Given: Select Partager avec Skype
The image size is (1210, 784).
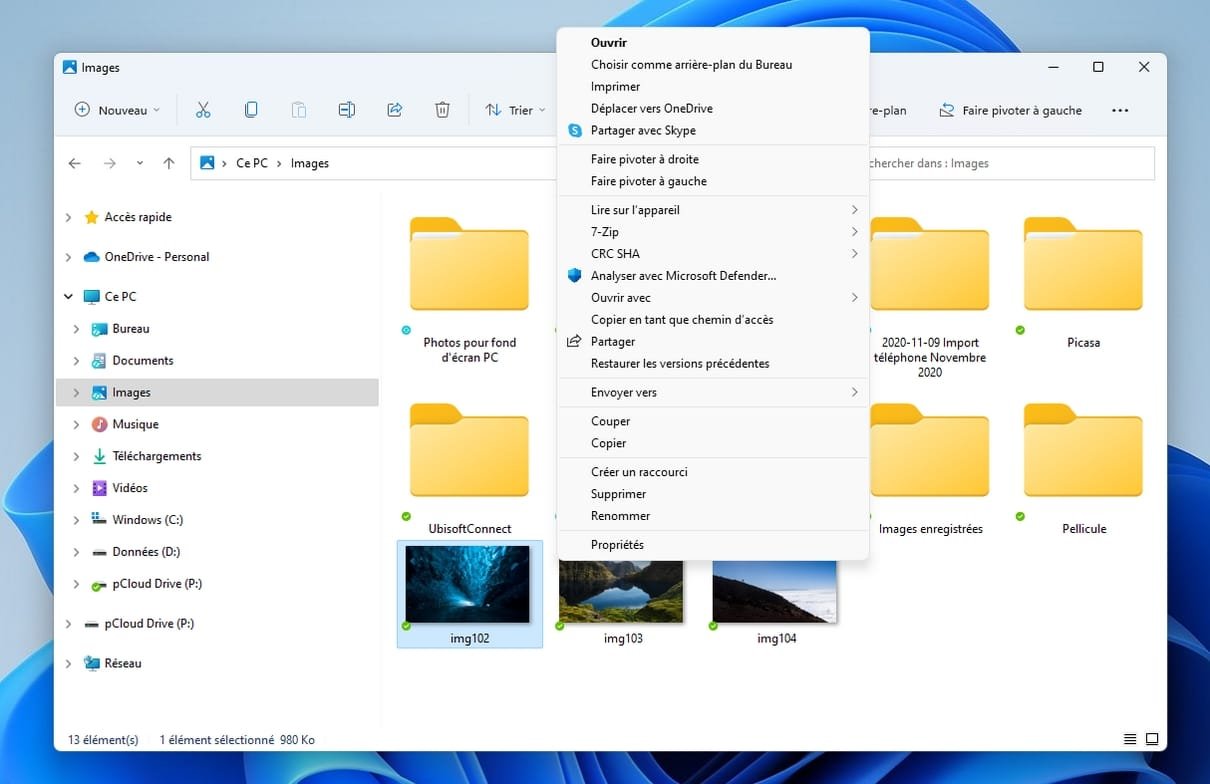Looking at the screenshot, I should pos(712,131).
